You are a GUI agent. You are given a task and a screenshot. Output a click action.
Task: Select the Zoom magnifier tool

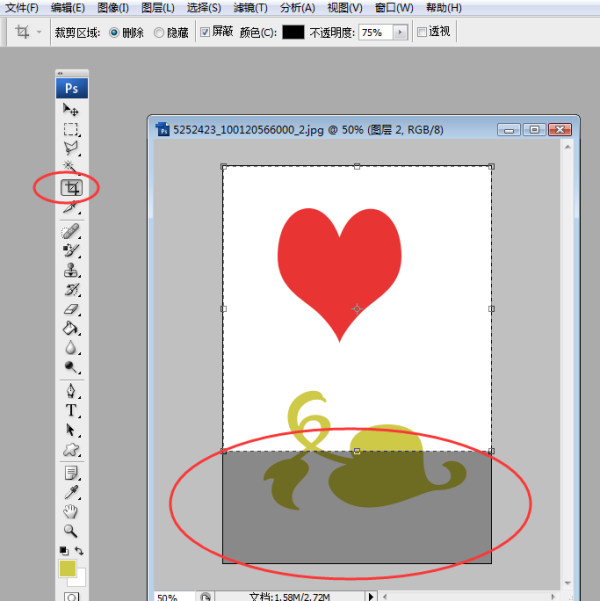(71, 531)
